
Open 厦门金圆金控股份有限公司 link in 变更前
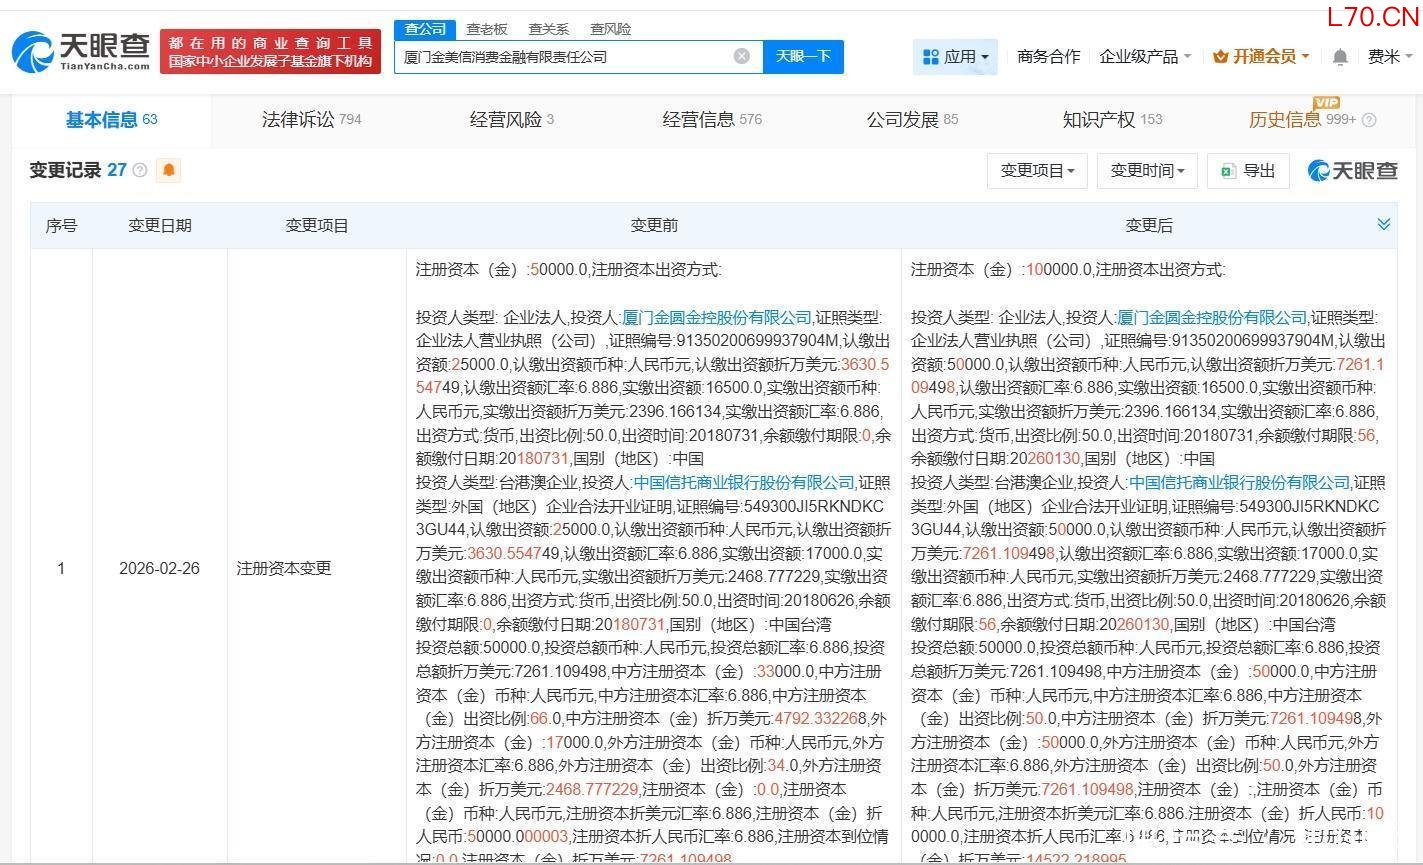716,317
